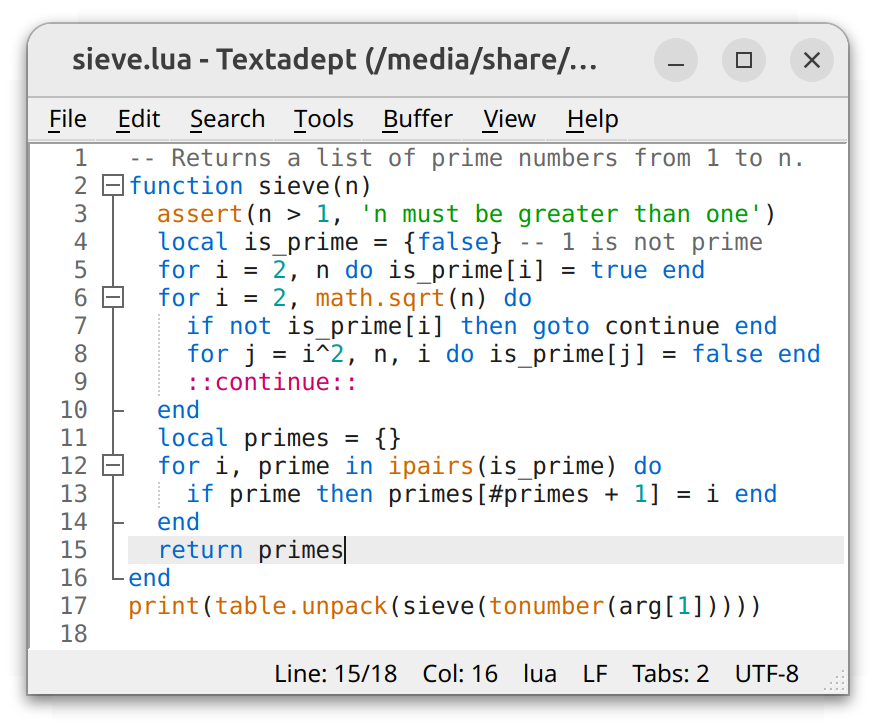Click 'math.sqrt' on line 6
876x728 pixels.
click(x=380, y=298)
